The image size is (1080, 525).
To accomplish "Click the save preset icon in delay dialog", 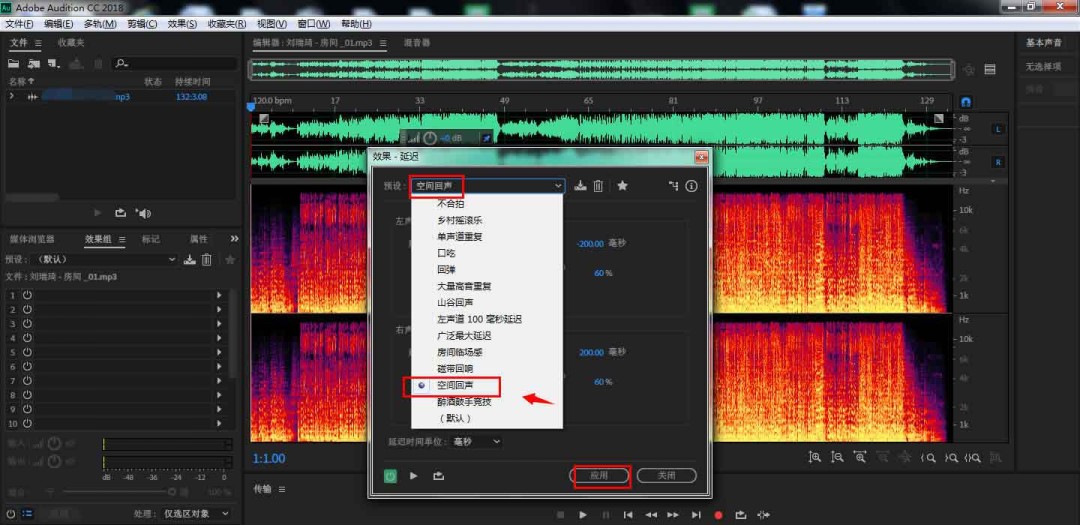I will click(580, 186).
